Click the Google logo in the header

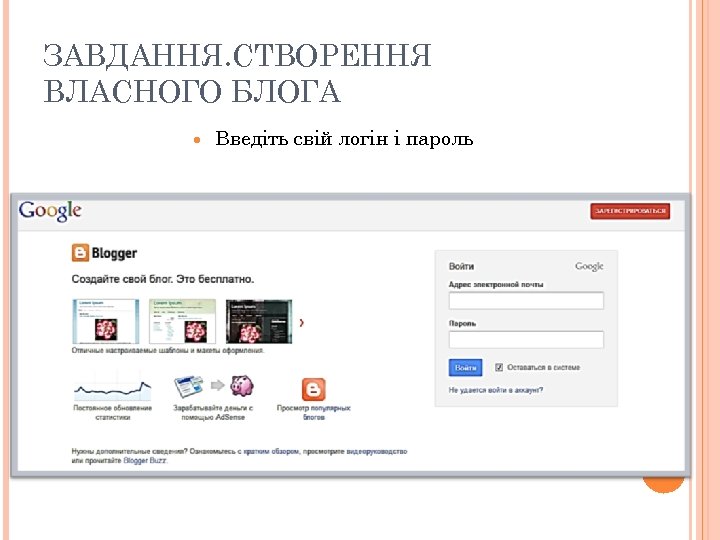pyautogui.click(x=50, y=211)
